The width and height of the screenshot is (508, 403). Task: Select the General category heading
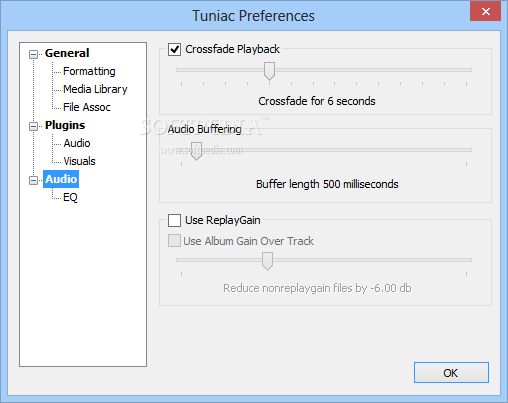pos(67,53)
